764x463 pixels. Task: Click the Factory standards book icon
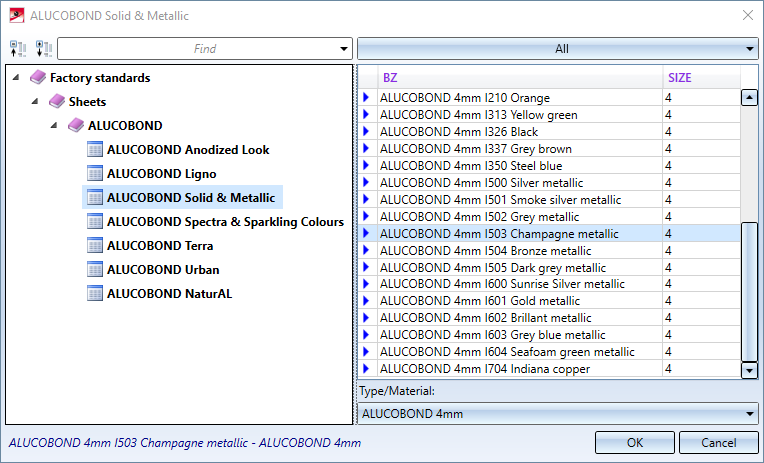point(38,77)
